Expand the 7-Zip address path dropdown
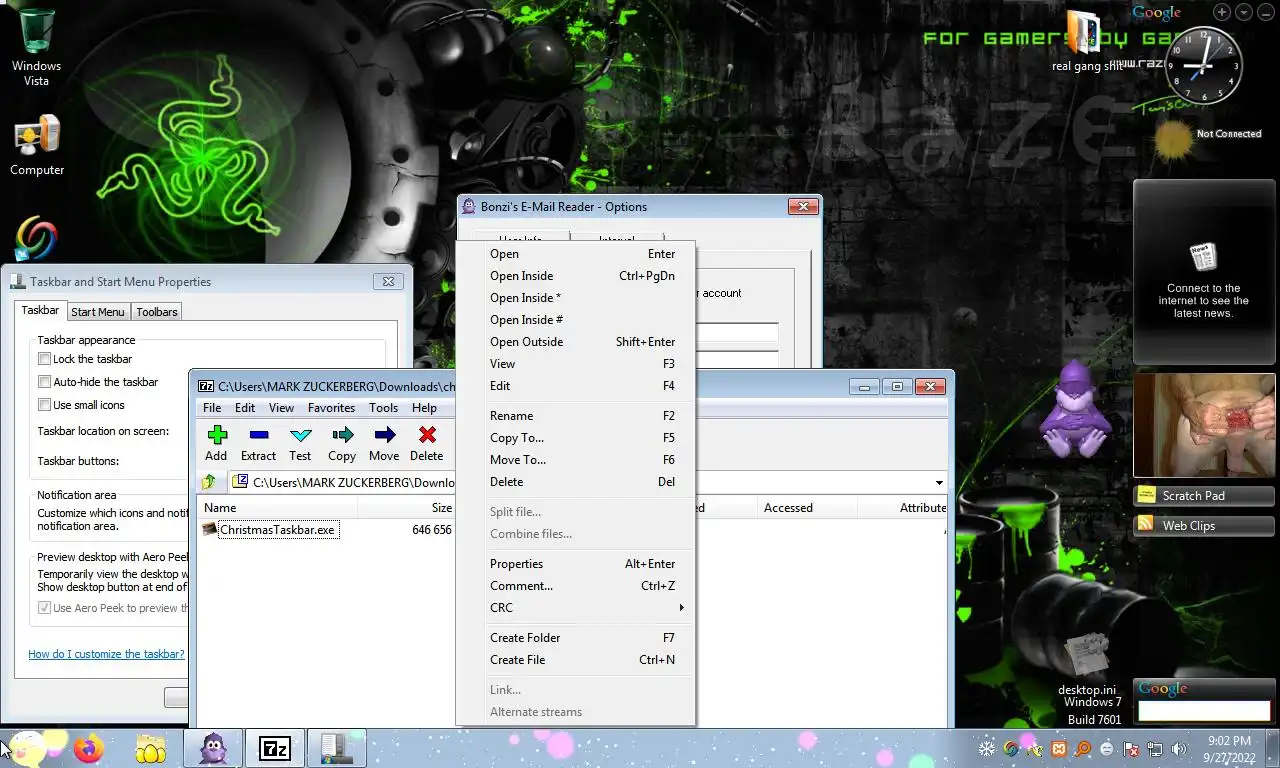 938,483
